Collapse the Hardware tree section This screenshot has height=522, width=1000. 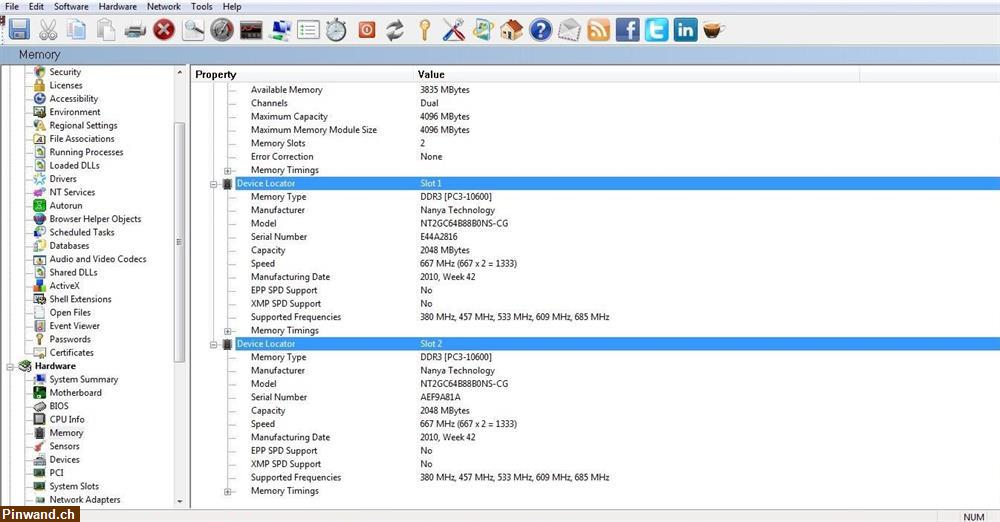[11, 366]
